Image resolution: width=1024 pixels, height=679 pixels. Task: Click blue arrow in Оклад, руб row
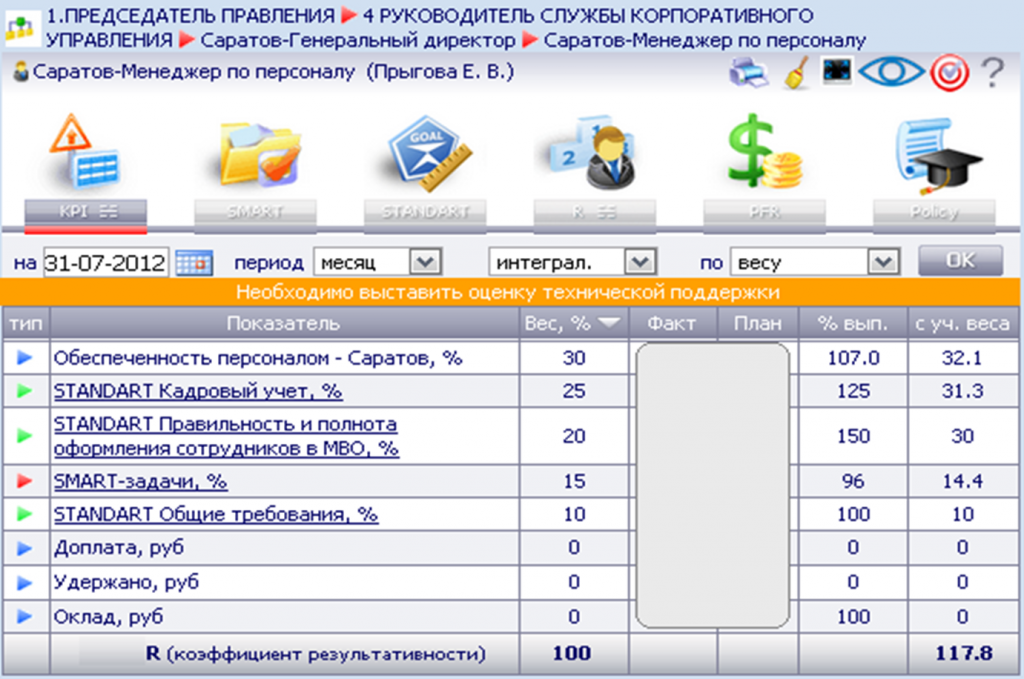click(x=25, y=616)
